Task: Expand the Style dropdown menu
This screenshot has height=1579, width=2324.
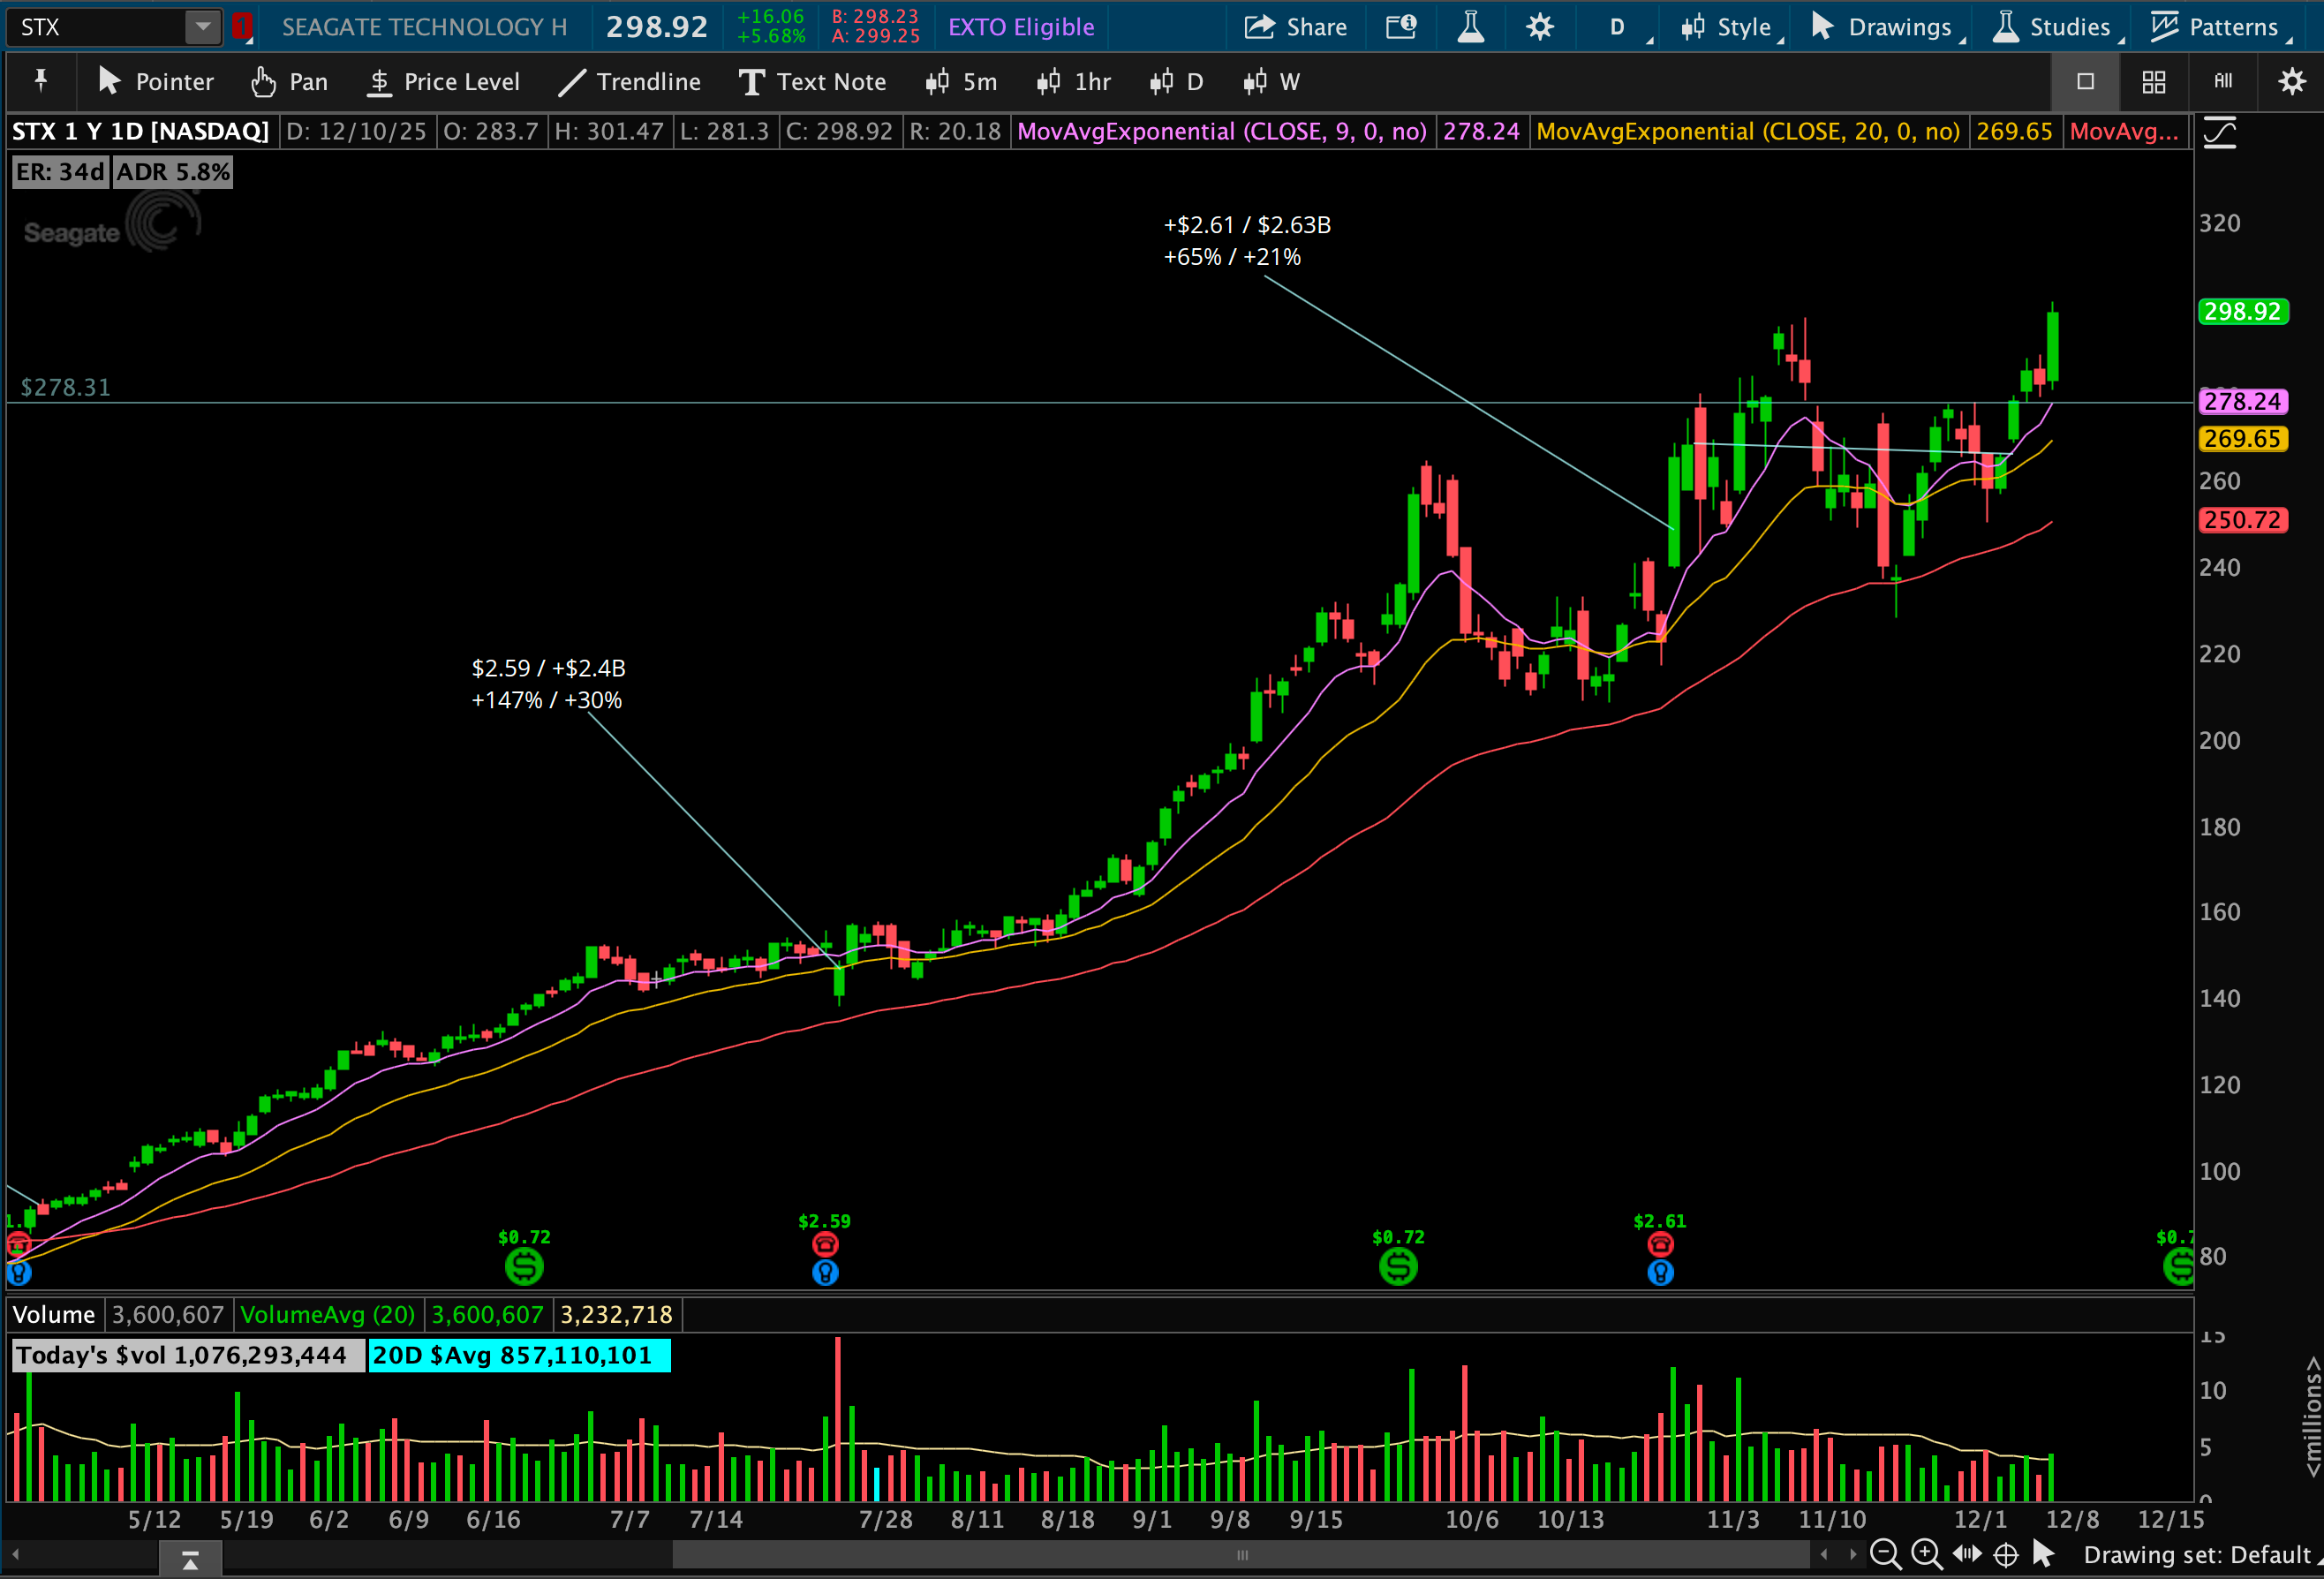Action: [1731, 27]
